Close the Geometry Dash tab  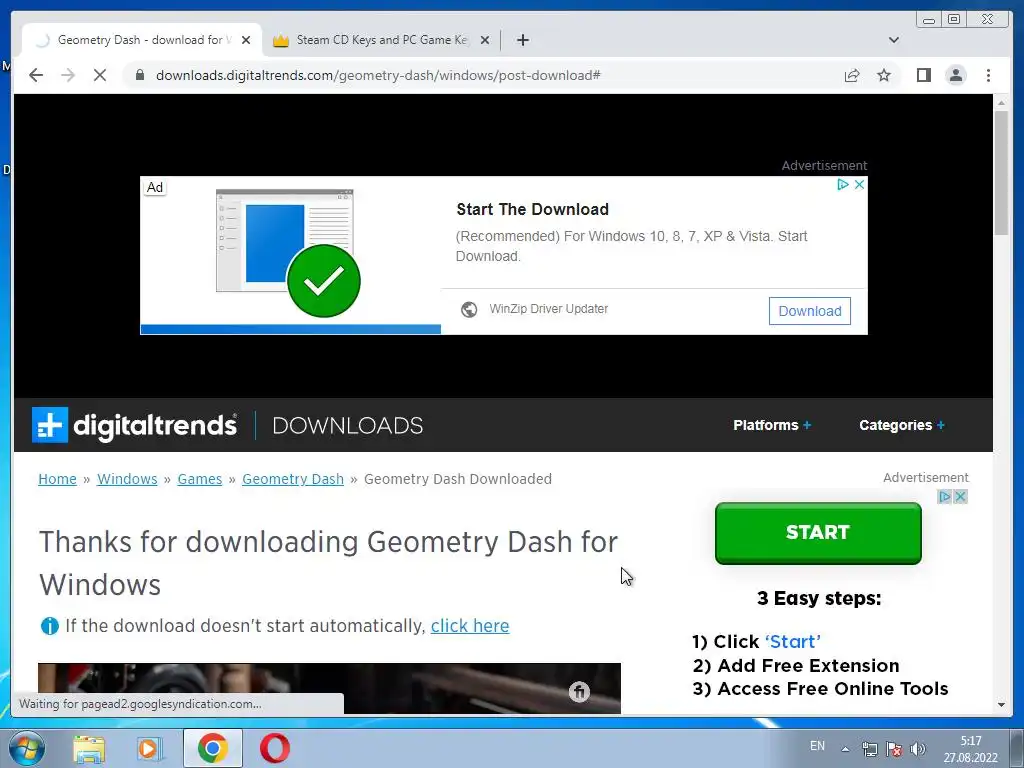tap(246, 40)
